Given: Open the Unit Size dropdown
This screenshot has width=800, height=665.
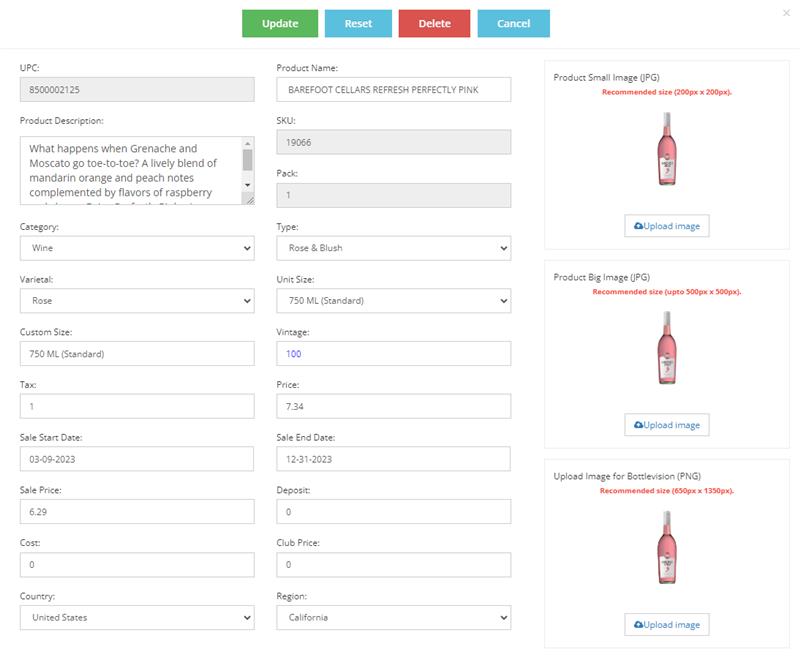Looking at the screenshot, I should click(393, 301).
